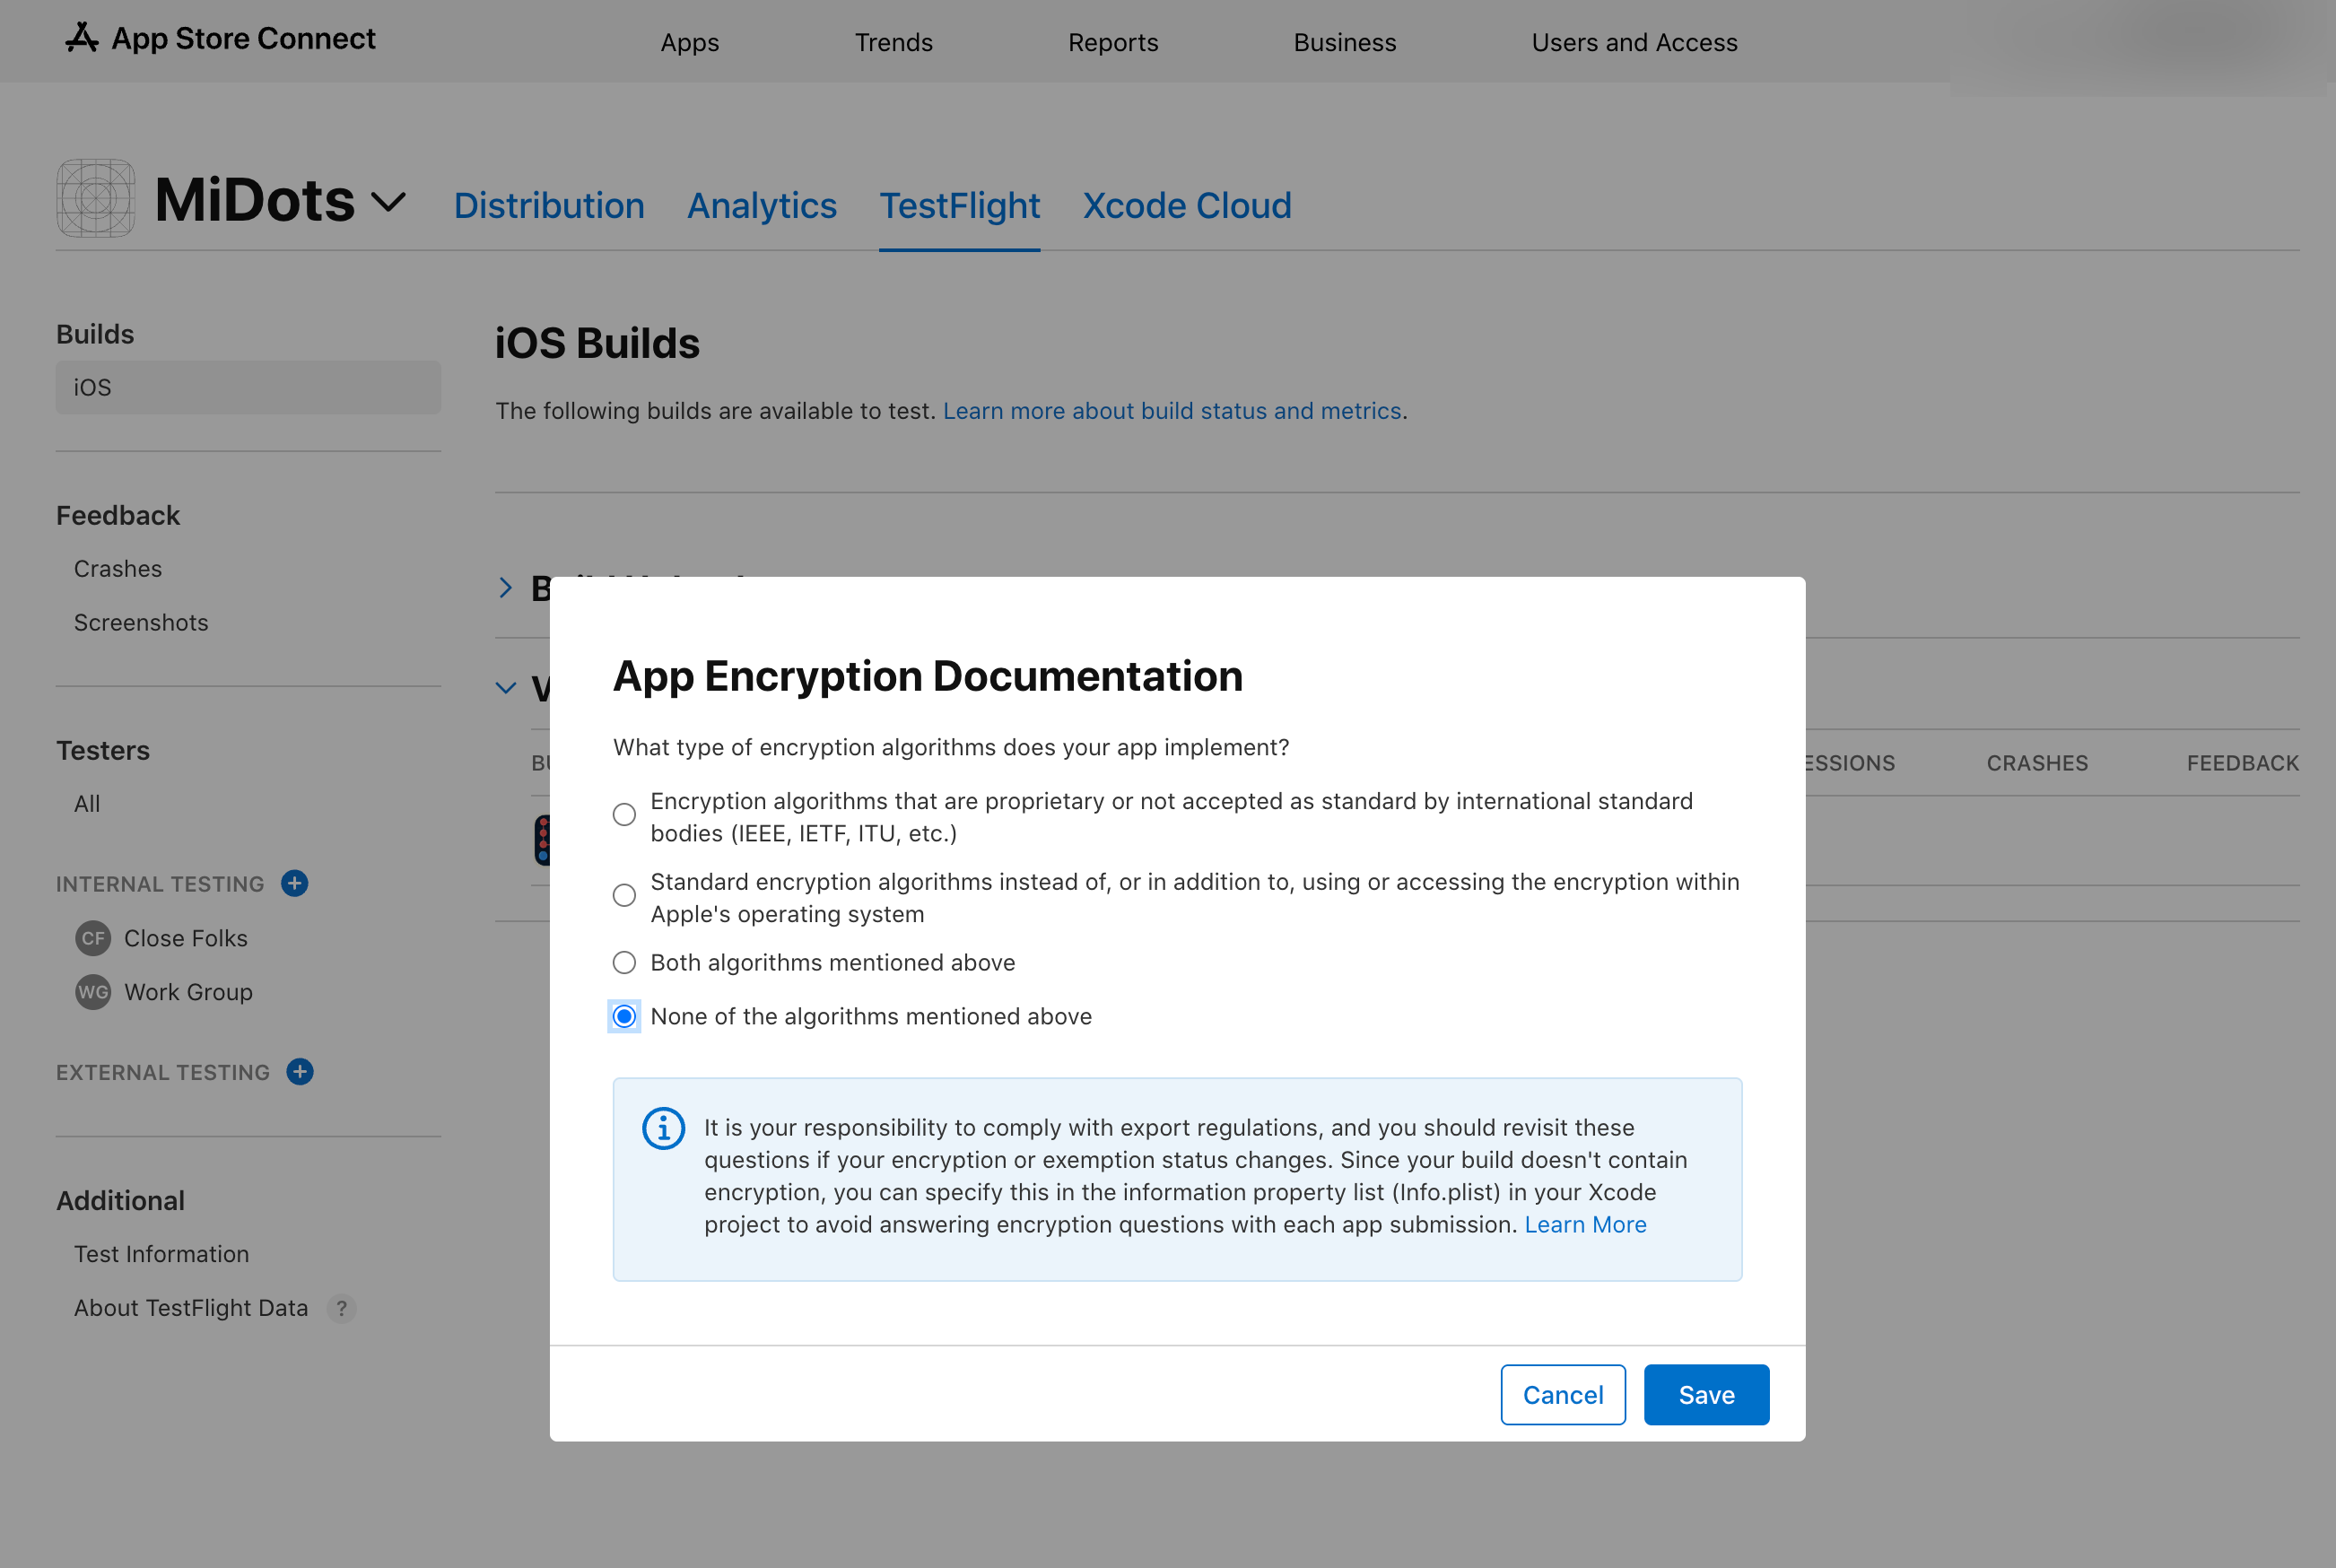Click the INTERNAL TESTING section label
The height and width of the screenshot is (1568, 2336).
[x=160, y=884]
